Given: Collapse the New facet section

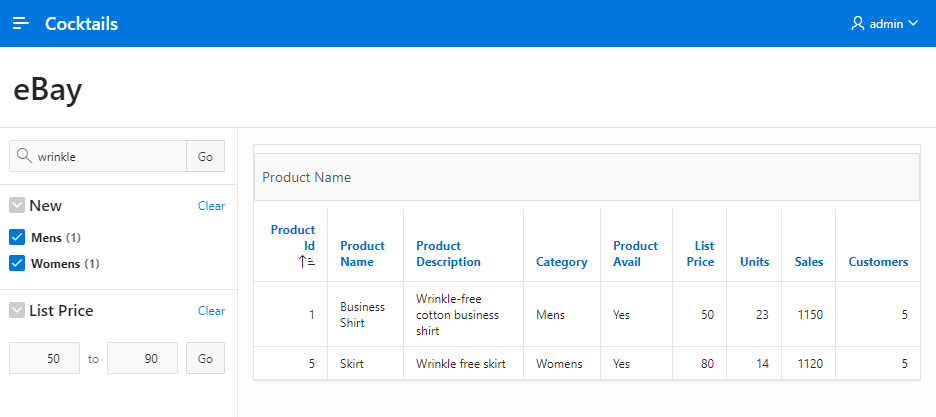Looking at the screenshot, I should (x=17, y=206).
